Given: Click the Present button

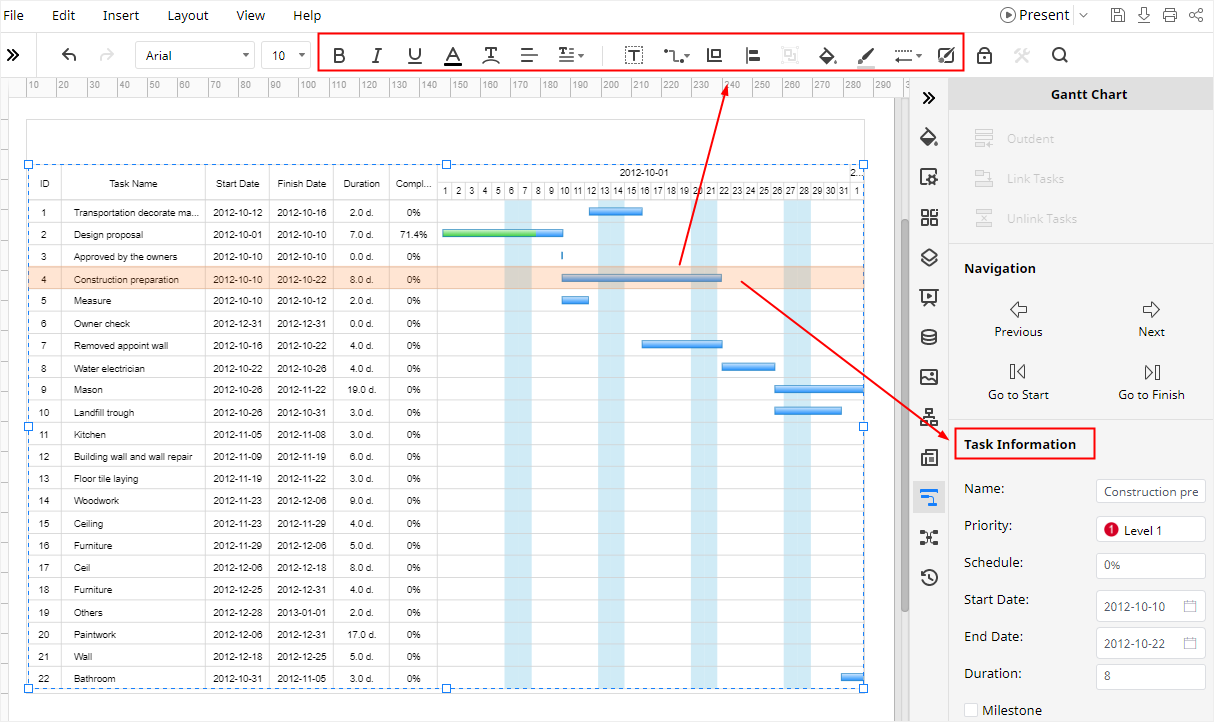Looking at the screenshot, I should click(x=1035, y=15).
